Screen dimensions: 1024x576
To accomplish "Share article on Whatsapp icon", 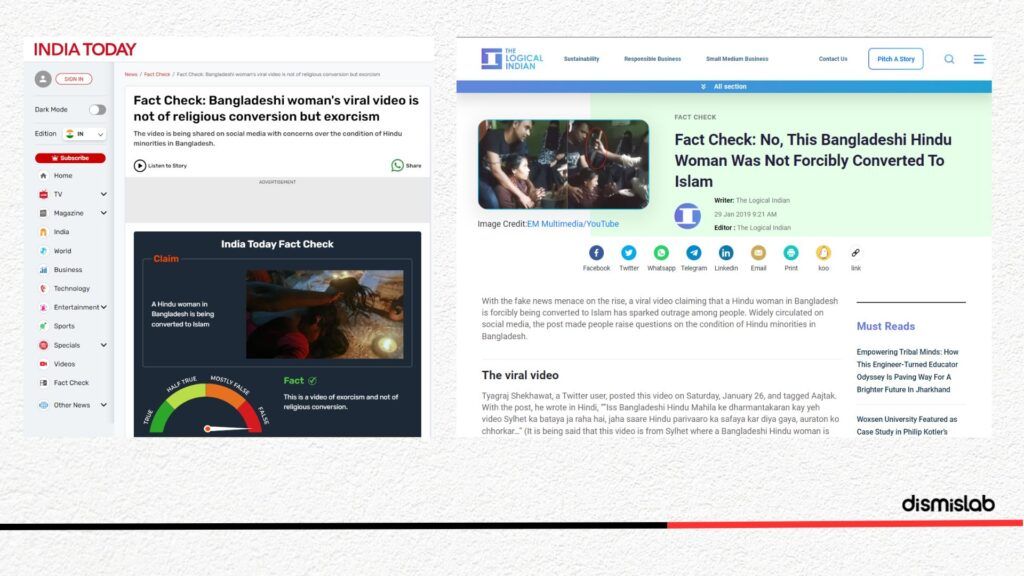I will pos(661,253).
